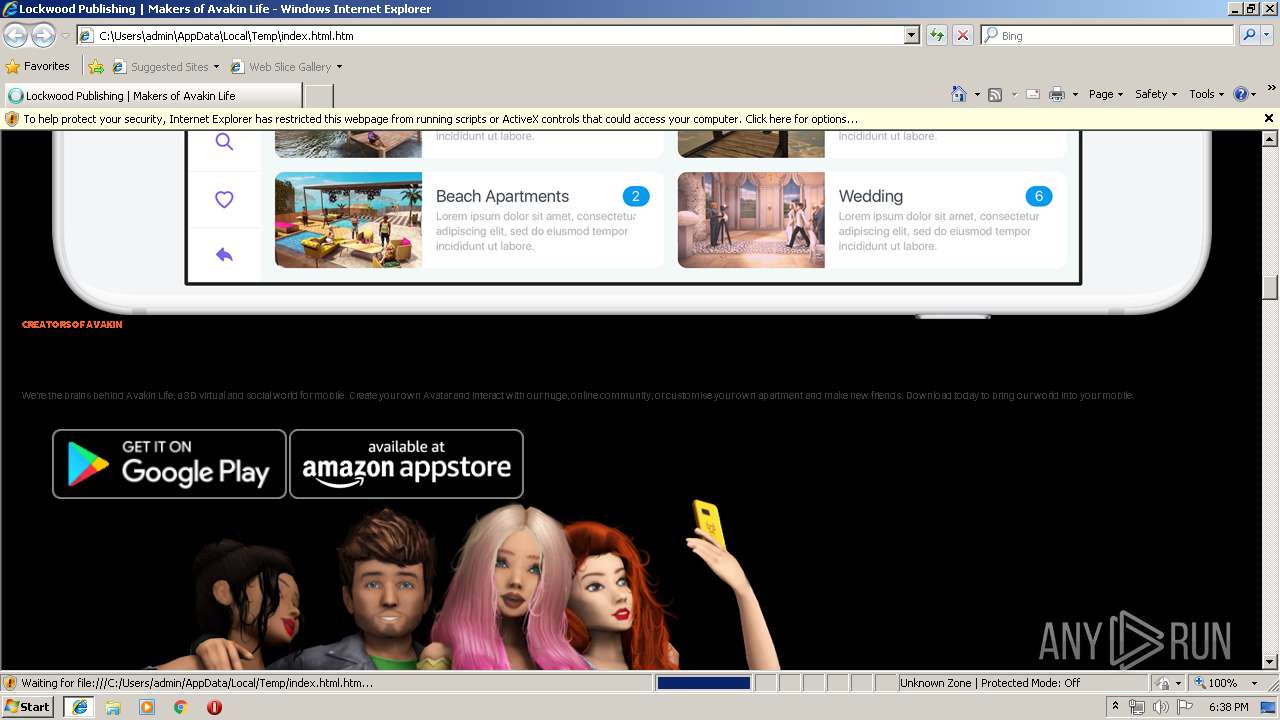Viewport: 1280px width, 720px height.
Task: Open the Safety menu
Action: pos(1155,94)
